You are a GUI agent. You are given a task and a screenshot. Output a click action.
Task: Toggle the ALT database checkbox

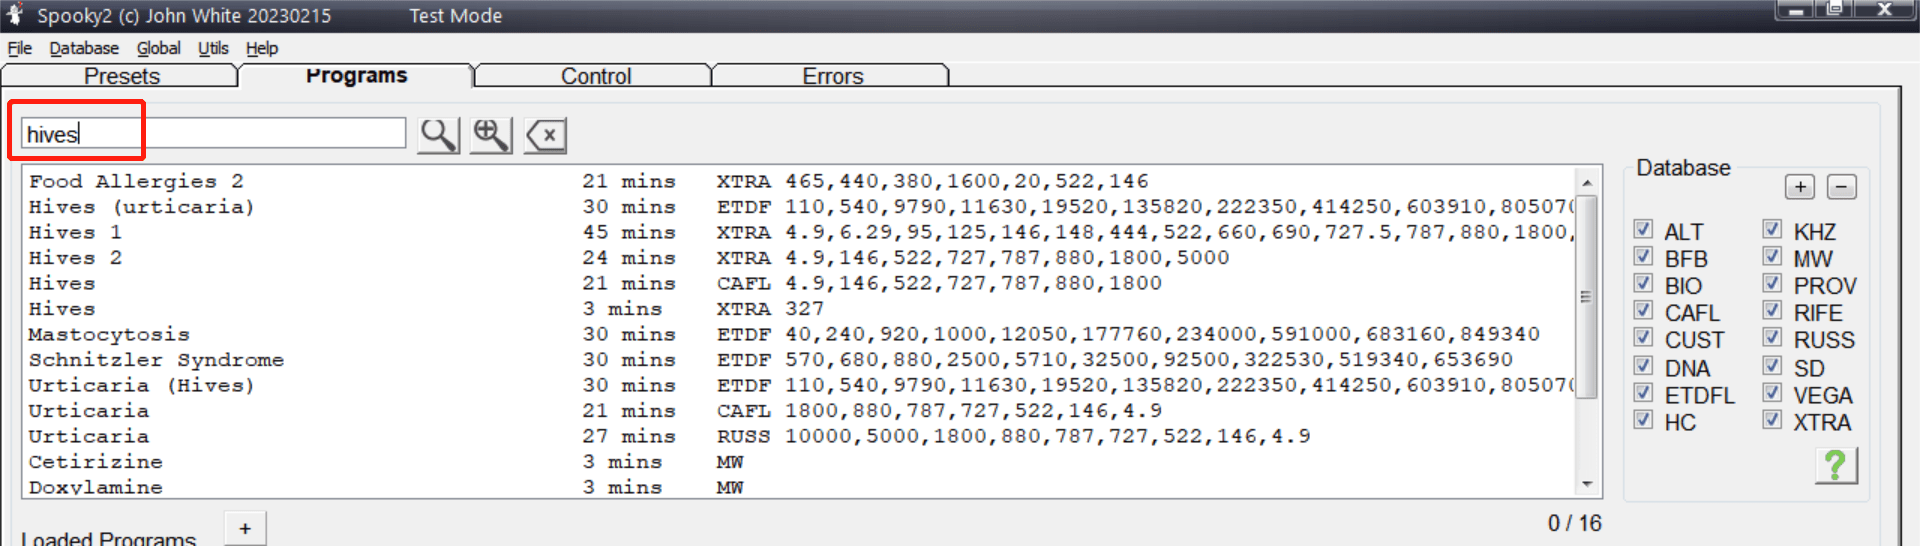click(x=1643, y=229)
